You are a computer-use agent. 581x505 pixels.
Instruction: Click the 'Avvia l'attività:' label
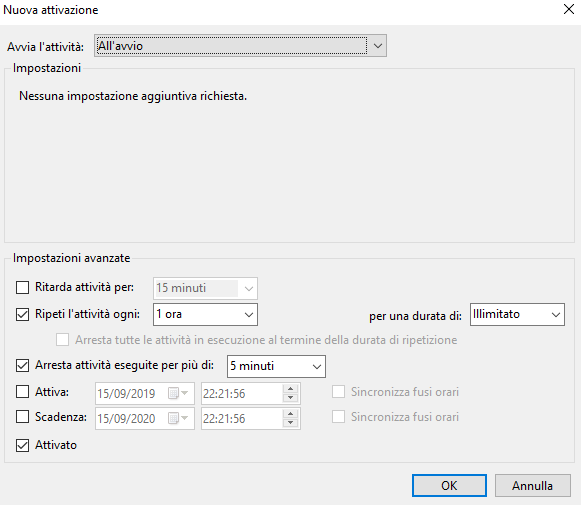click(x=45, y=47)
